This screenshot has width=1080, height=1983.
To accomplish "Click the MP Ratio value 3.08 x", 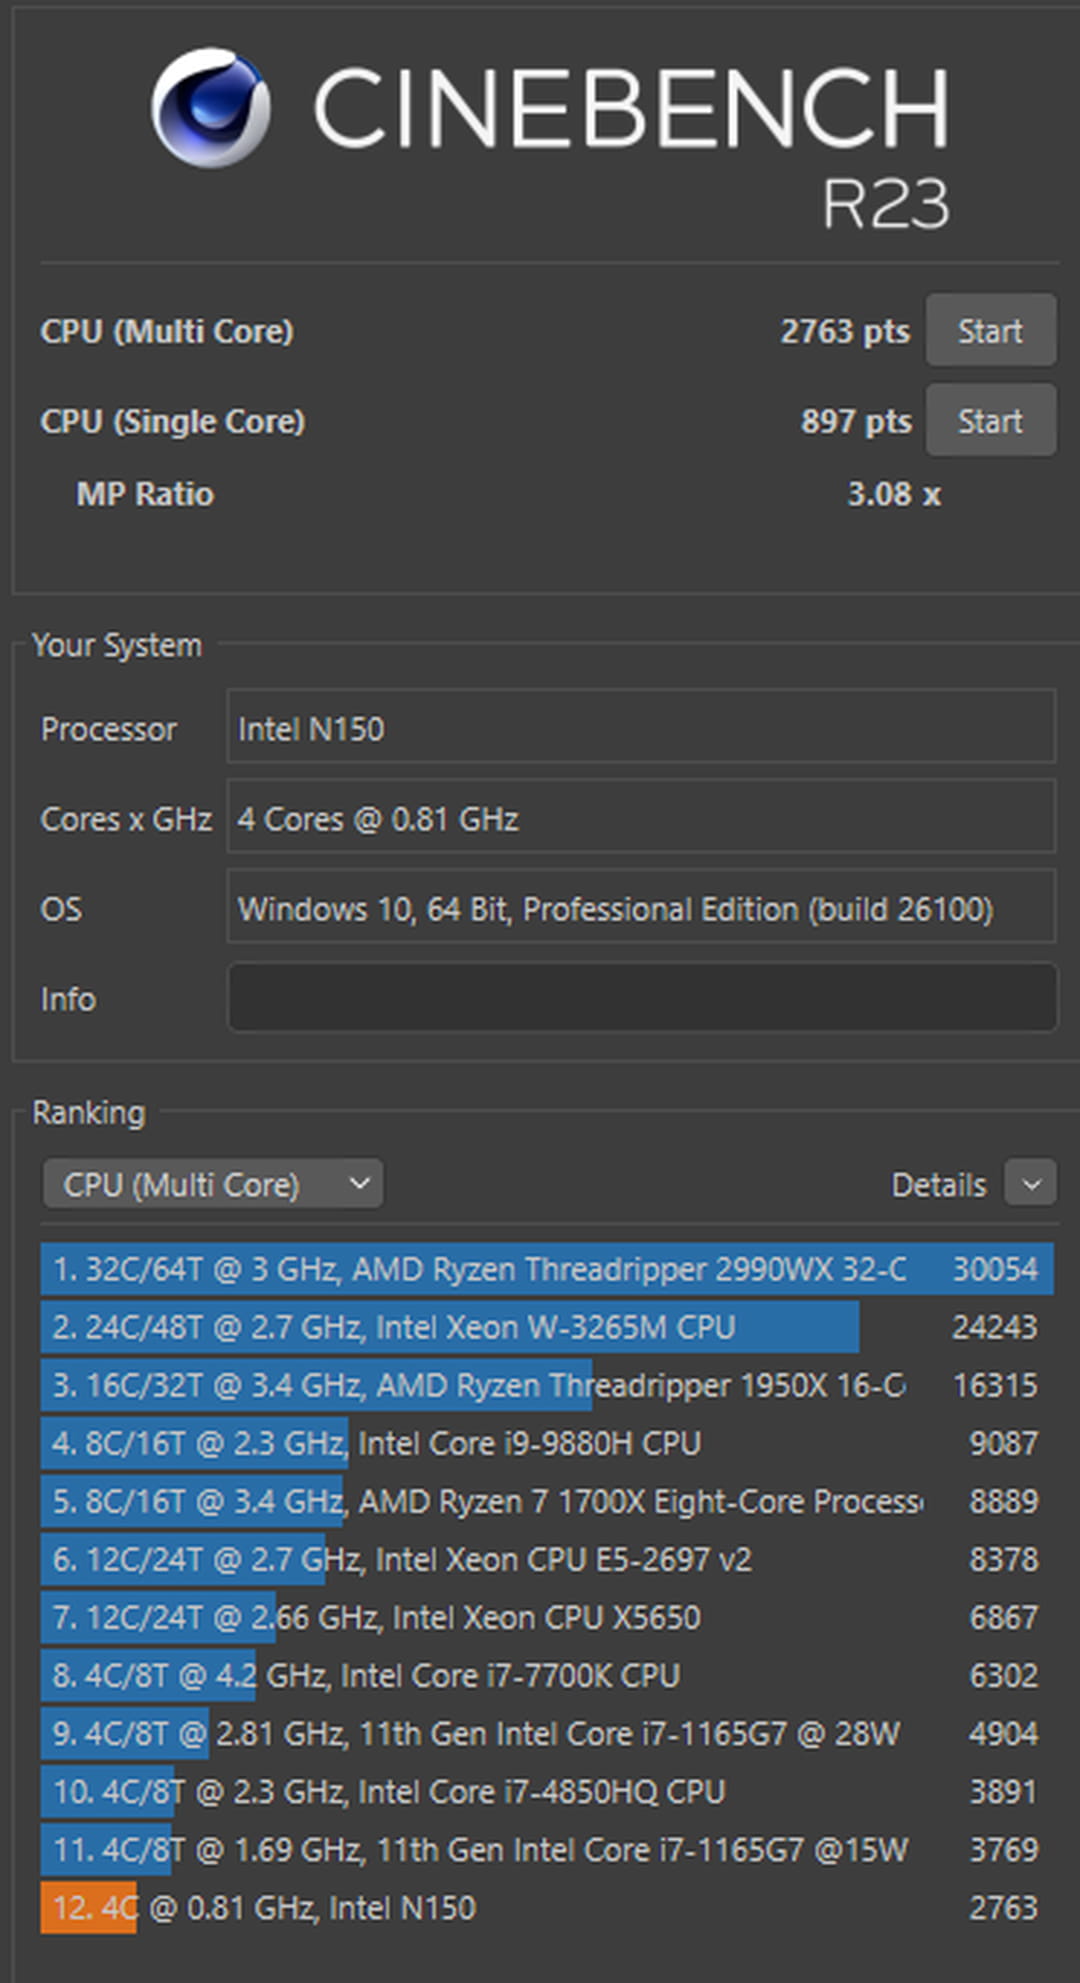I will pyautogui.click(x=894, y=494).
